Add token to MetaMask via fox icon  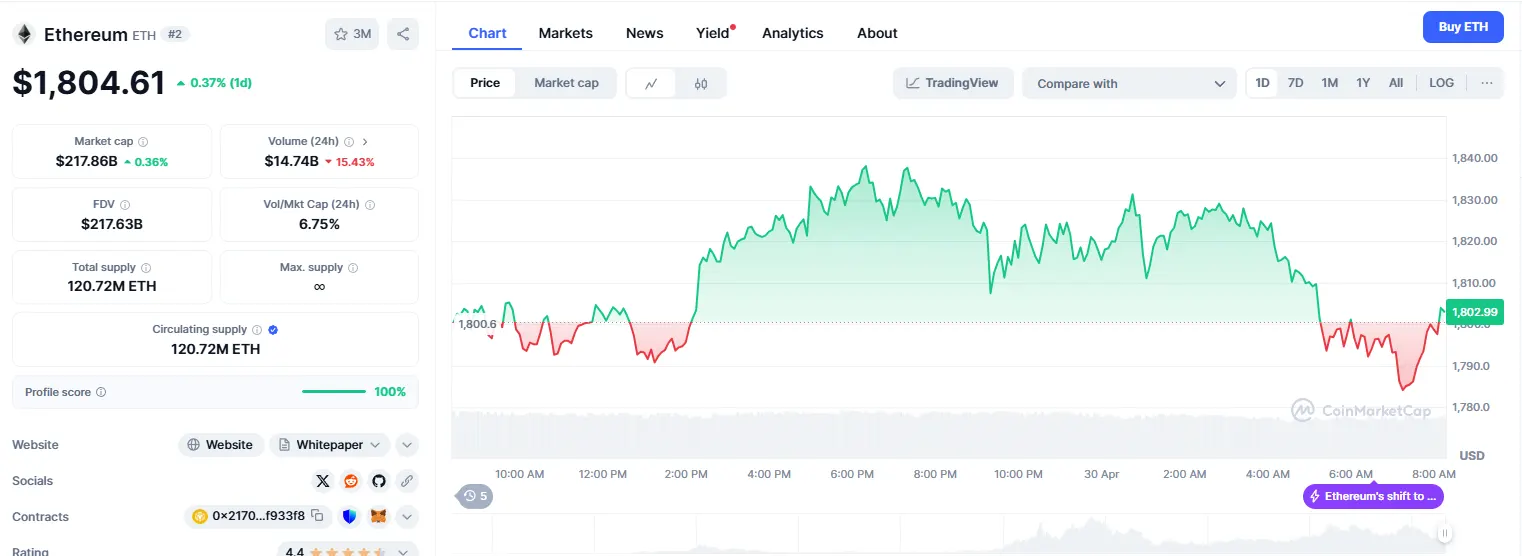tap(379, 517)
